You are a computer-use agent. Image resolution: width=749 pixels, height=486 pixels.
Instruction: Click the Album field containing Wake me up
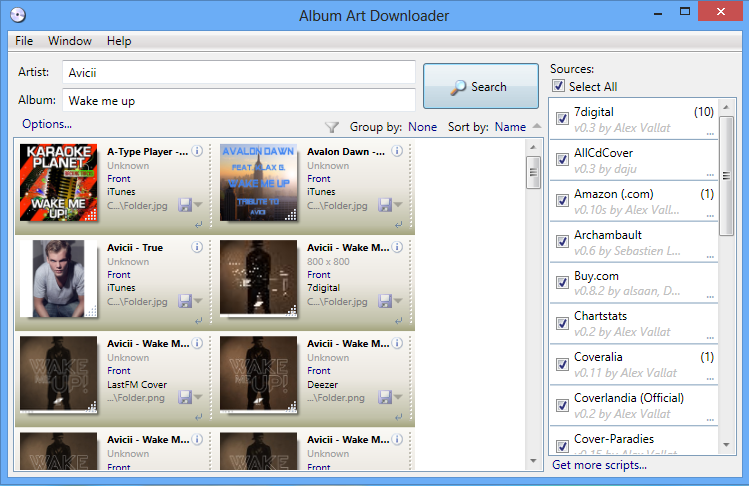(x=239, y=100)
